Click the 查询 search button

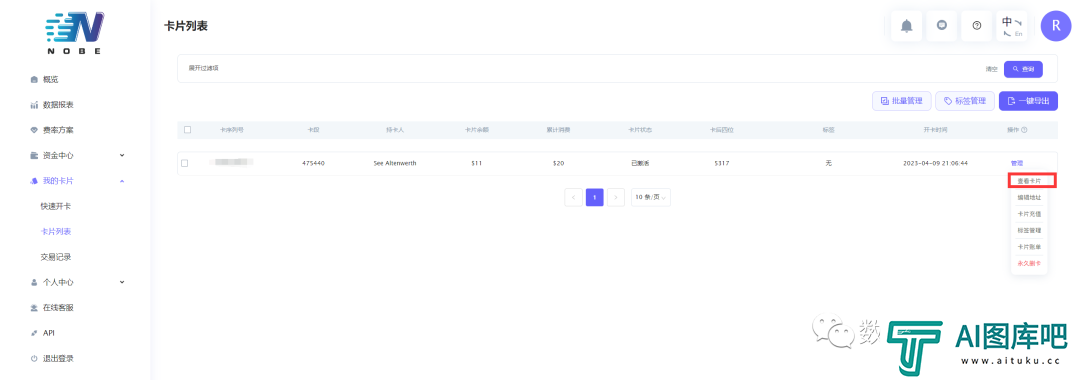pyautogui.click(x=1023, y=69)
